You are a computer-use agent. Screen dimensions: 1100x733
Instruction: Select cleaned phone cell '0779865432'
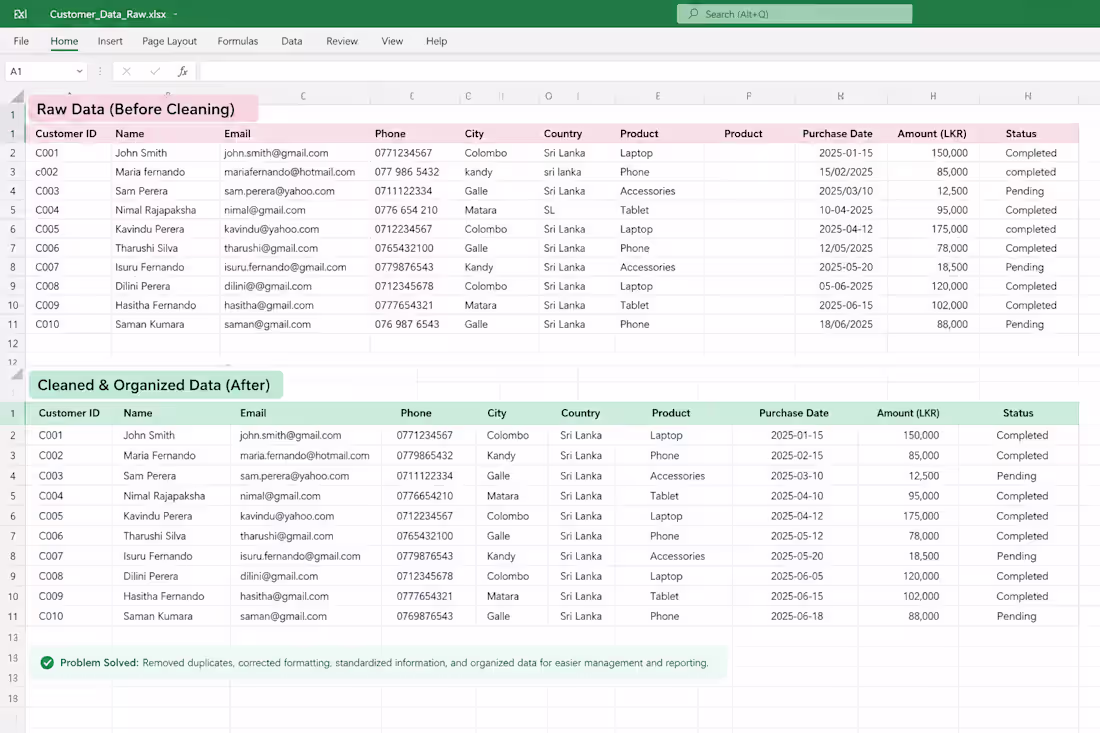(424, 455)
